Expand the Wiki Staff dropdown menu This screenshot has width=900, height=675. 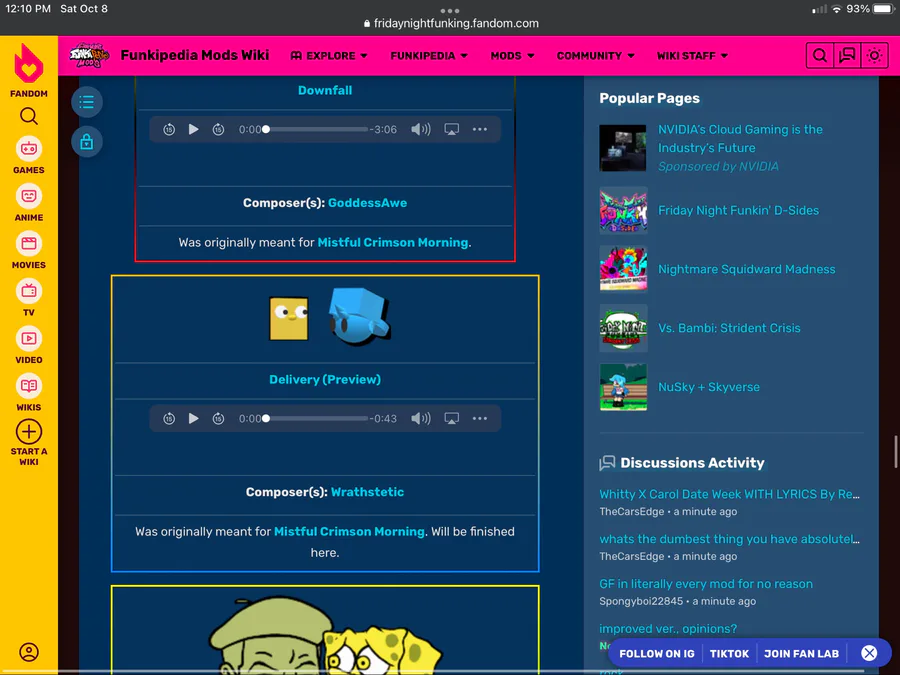pos(692,56)
